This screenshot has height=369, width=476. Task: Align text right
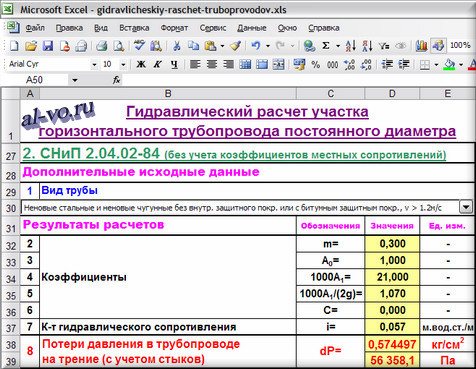pos(228,64)
